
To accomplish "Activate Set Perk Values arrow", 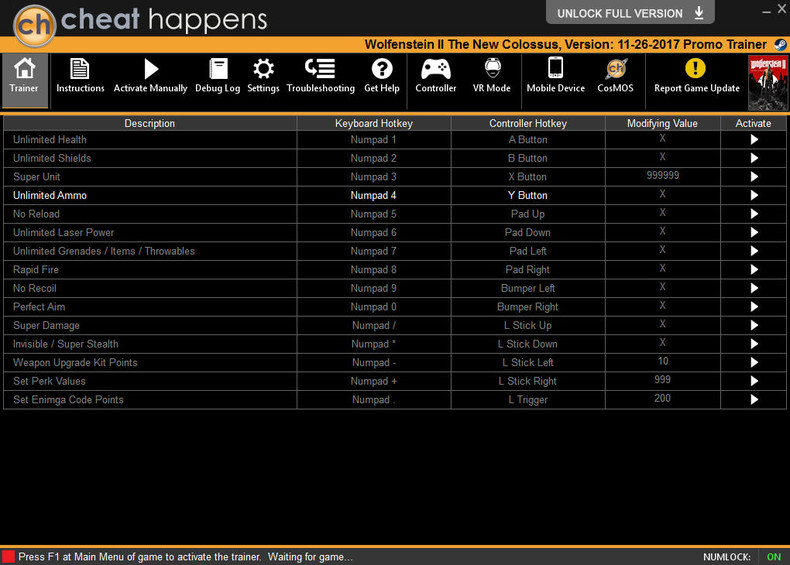I will pos(754,381).
